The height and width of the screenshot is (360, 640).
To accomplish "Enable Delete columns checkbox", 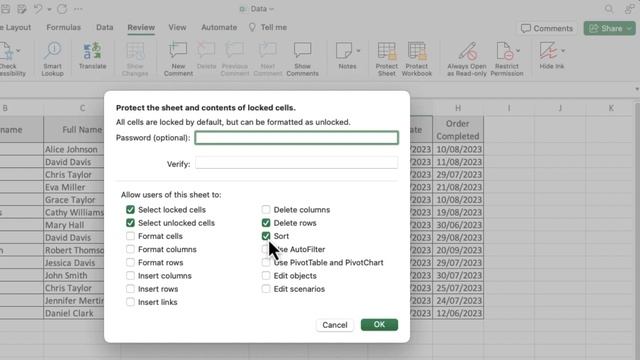I will [x=266, y=210].
